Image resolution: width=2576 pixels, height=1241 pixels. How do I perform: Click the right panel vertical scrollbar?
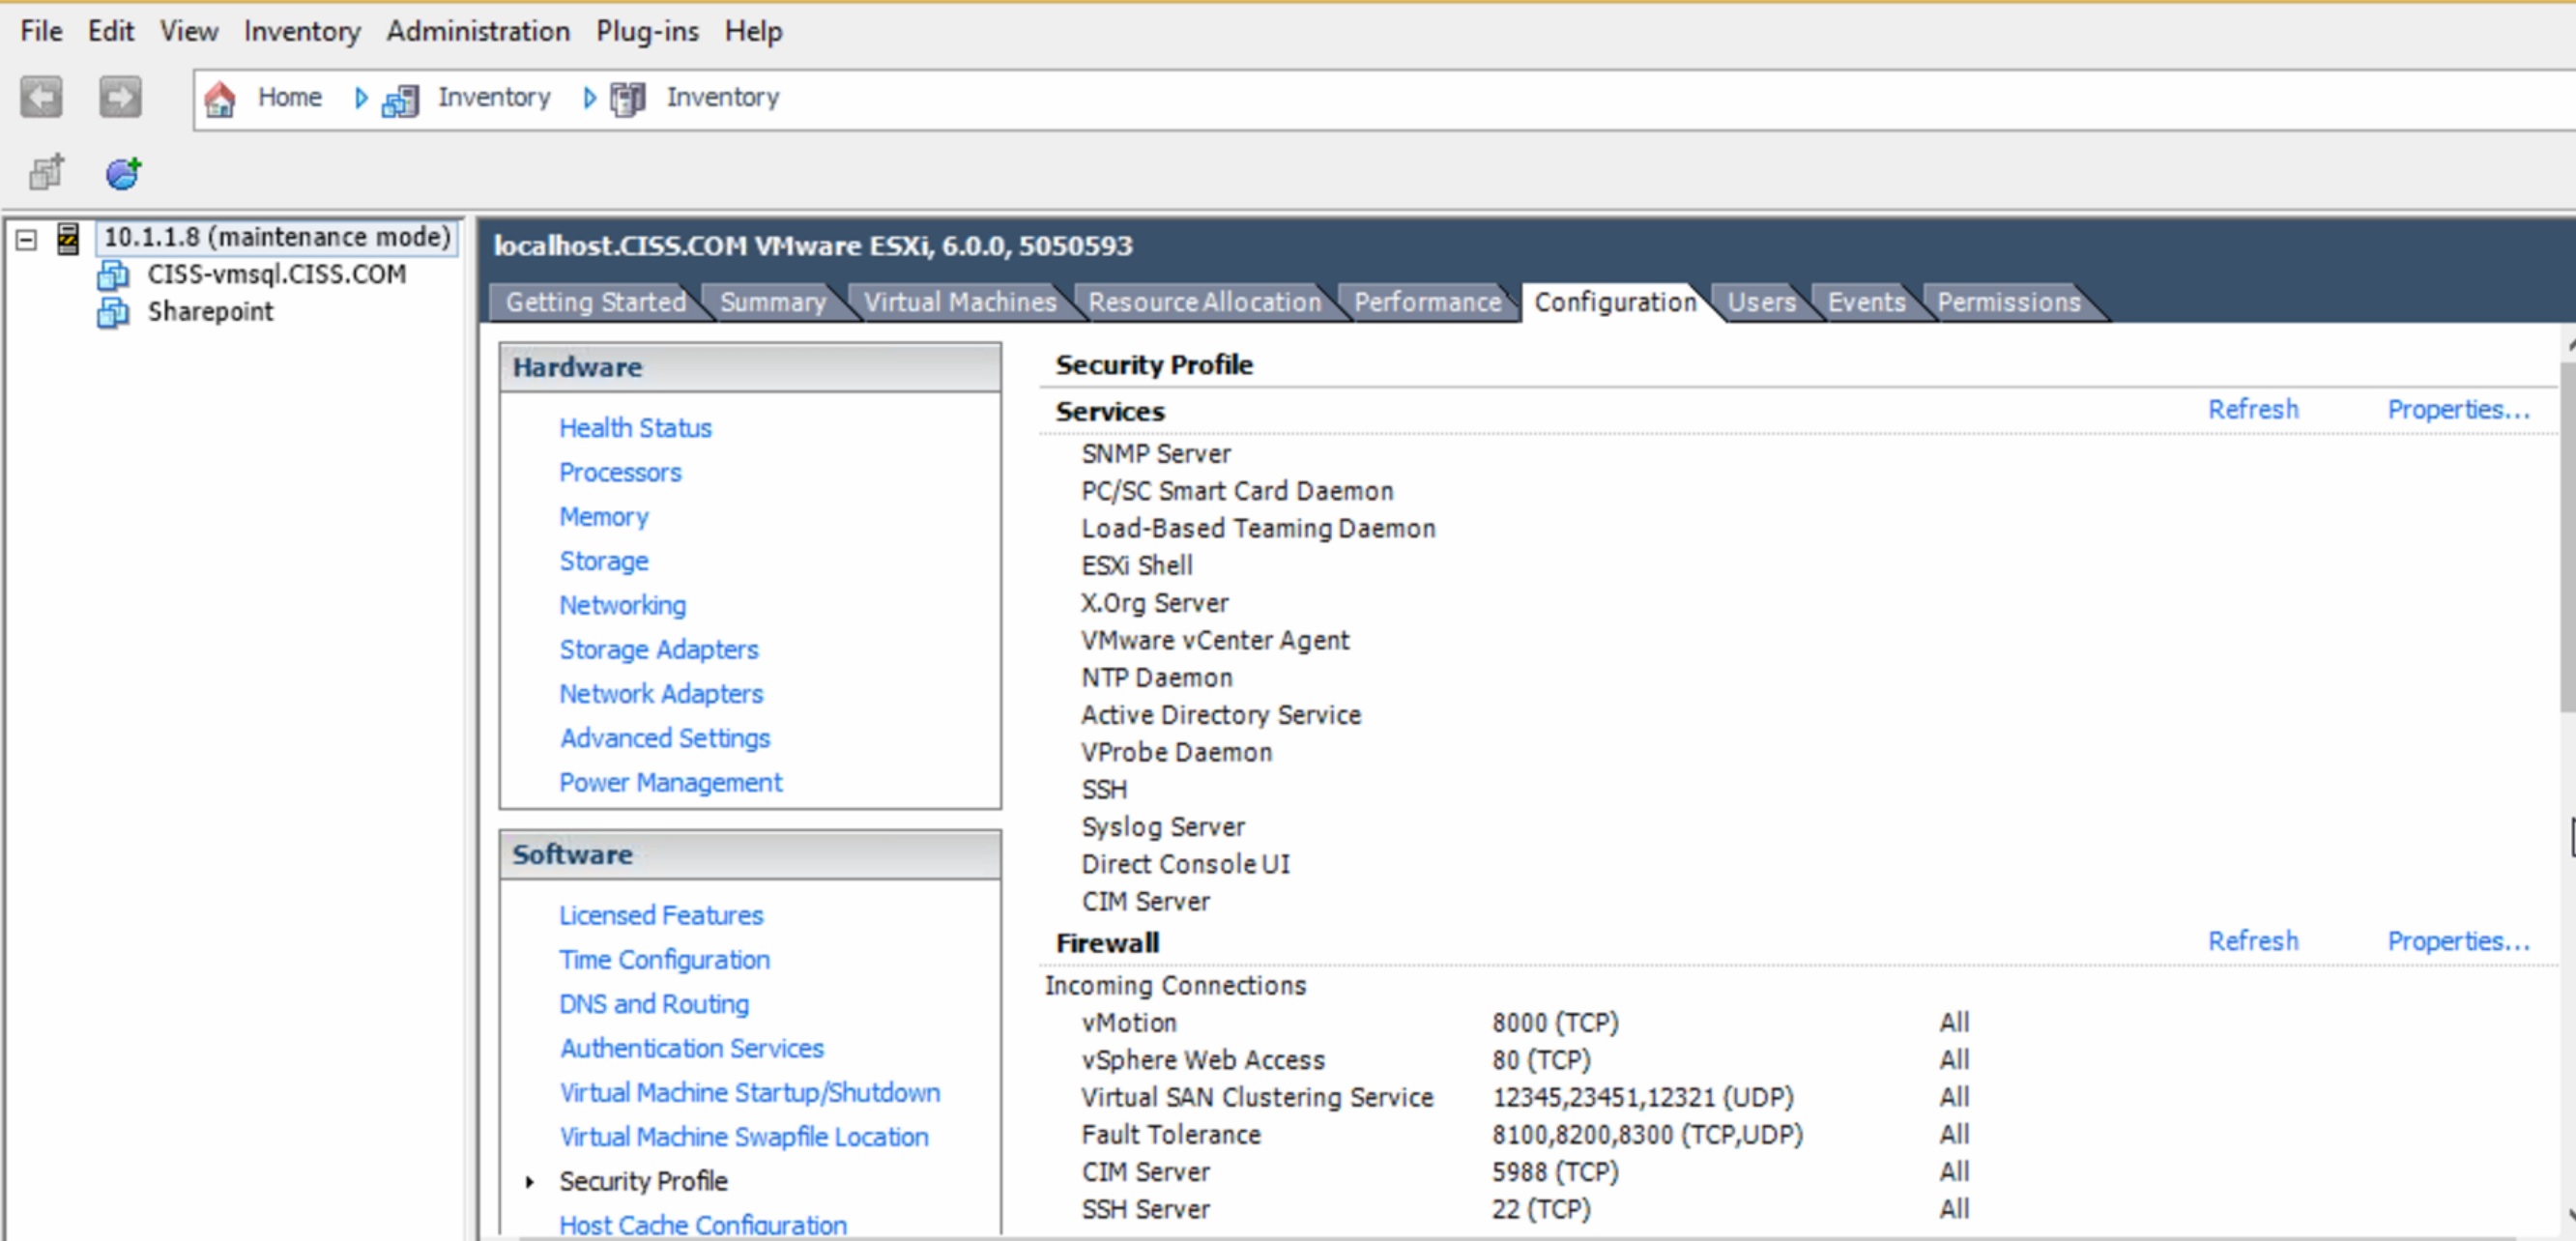(x=2567, y=540)
